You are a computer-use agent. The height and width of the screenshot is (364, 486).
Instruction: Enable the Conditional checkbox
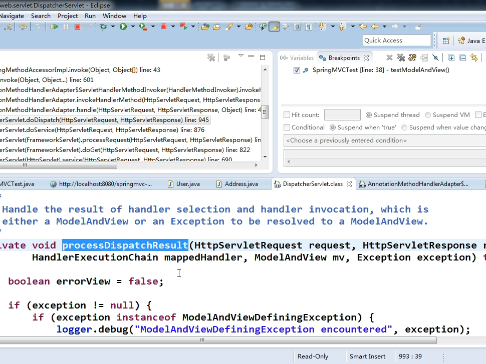(x=286, y=127)
